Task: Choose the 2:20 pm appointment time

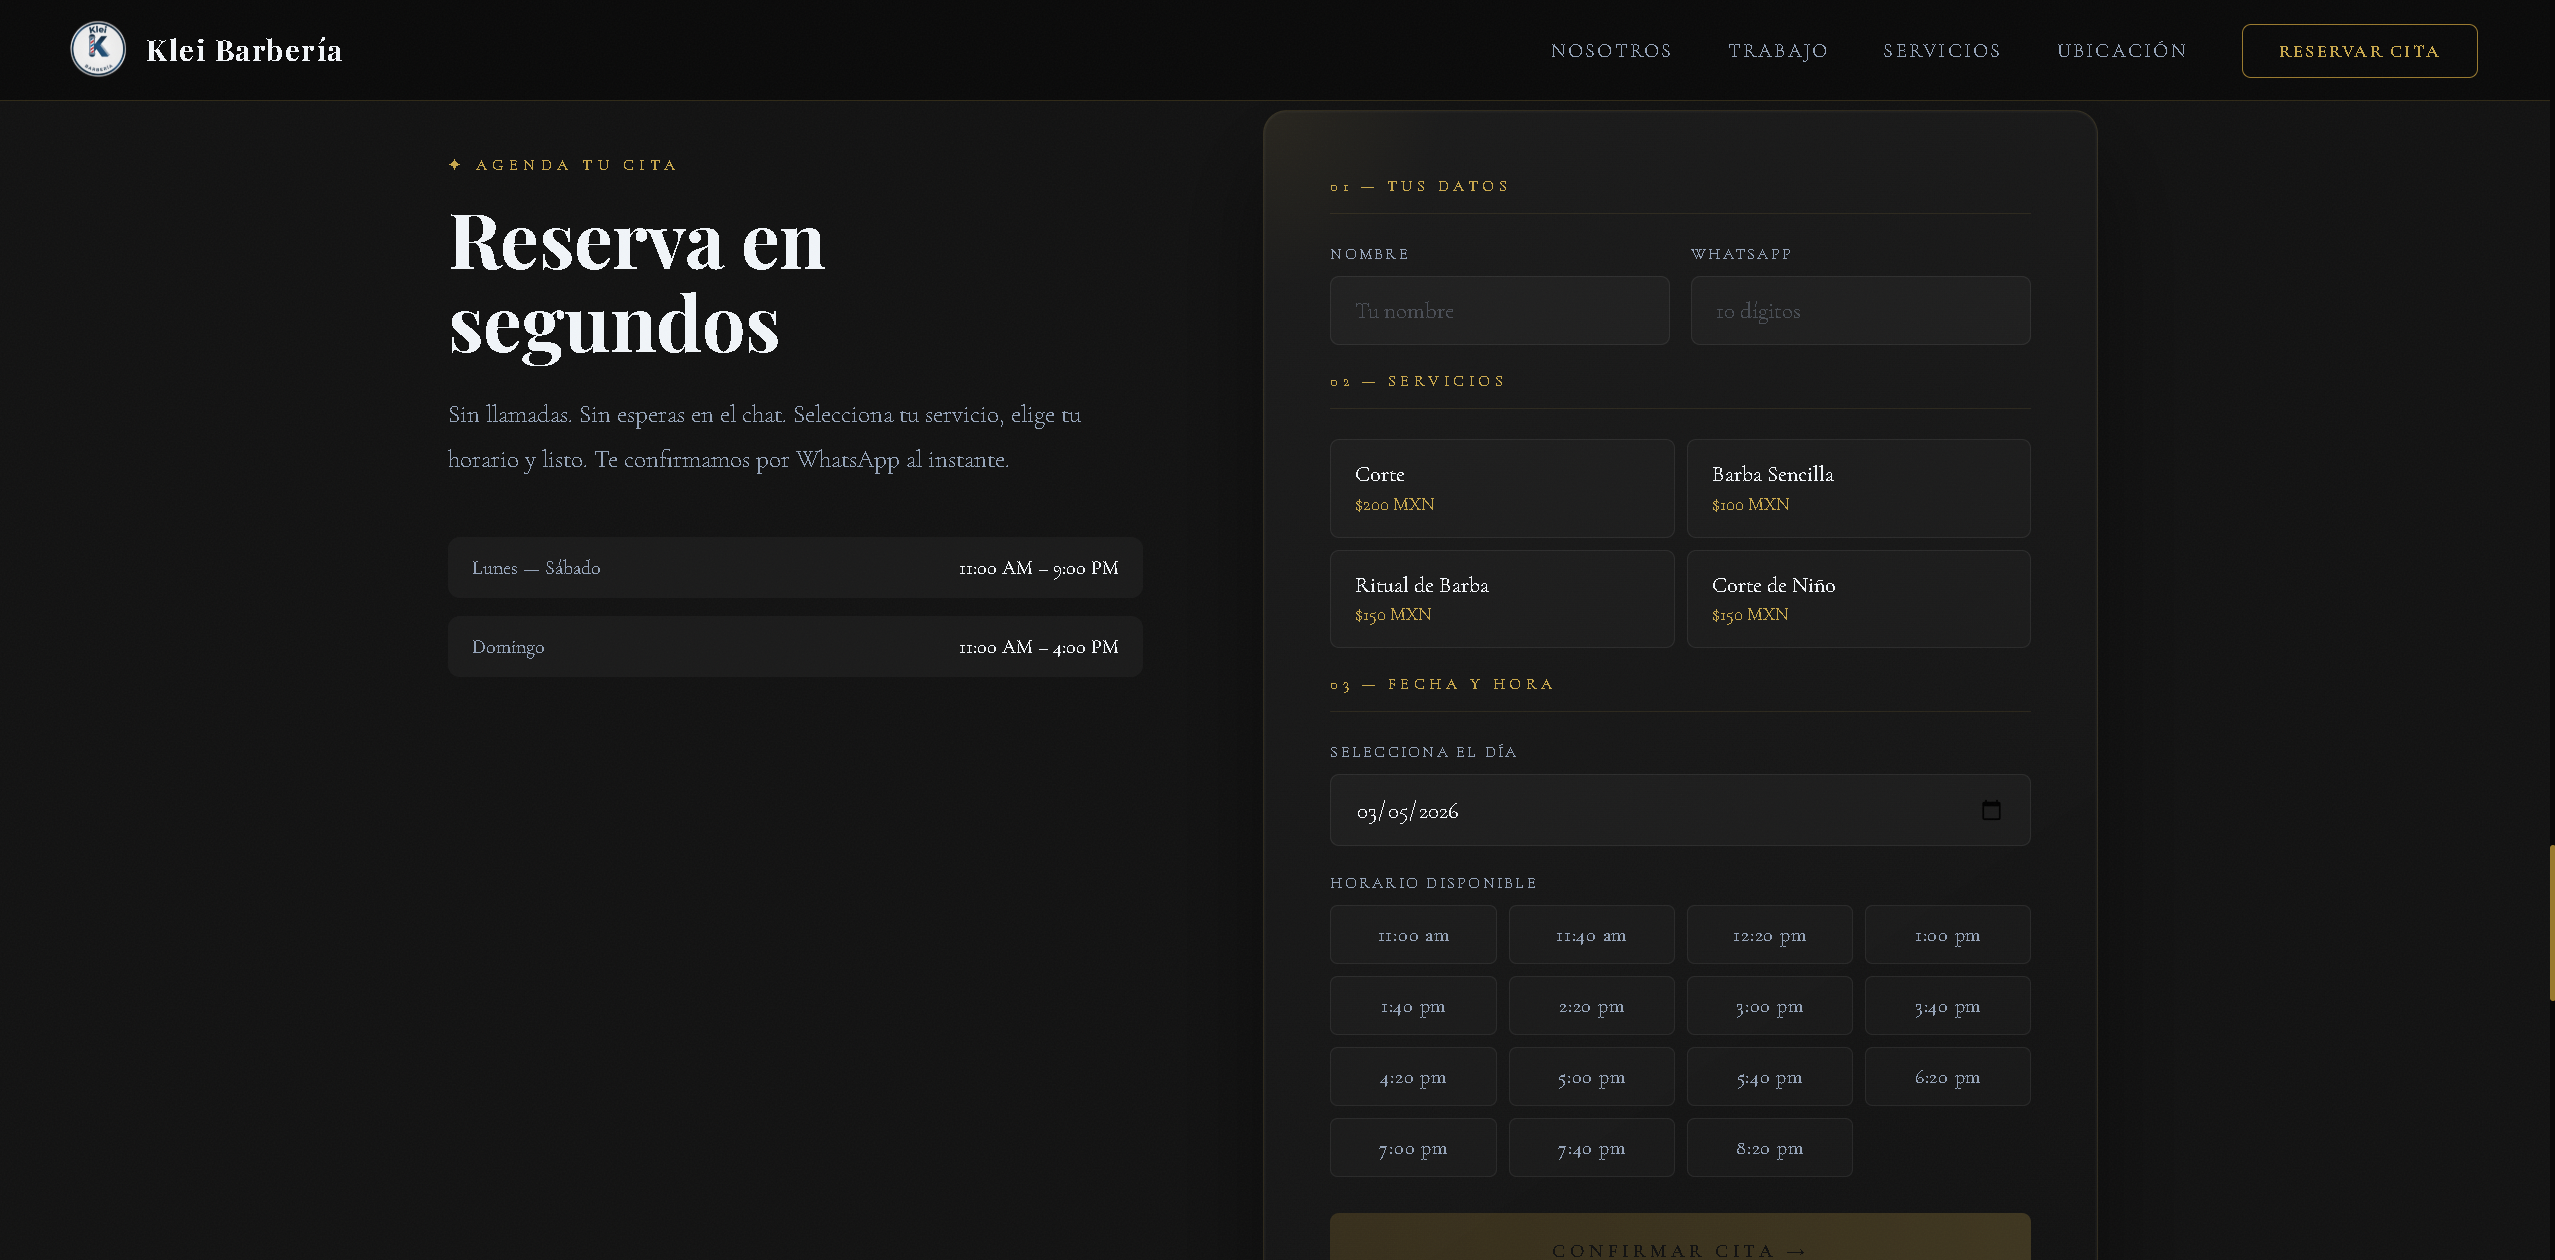Action: (x=1591, y=1006)
